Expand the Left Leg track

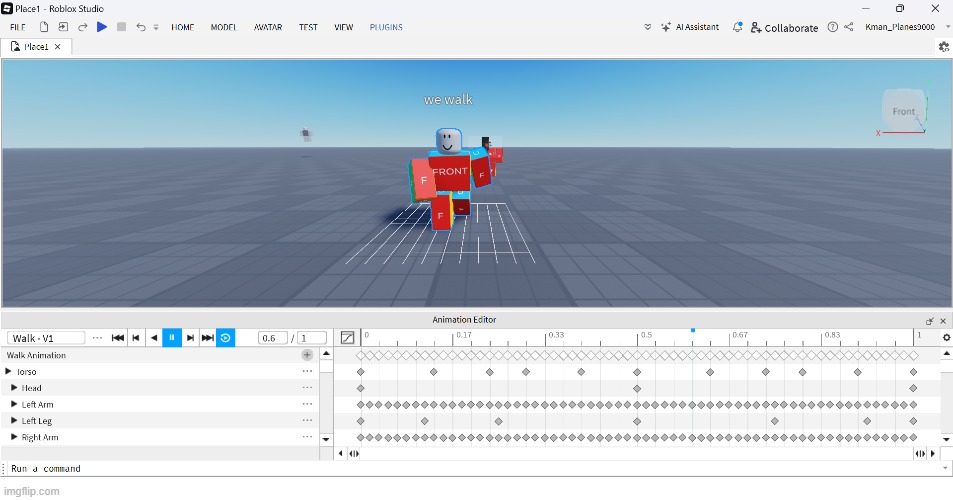pos(14,420)
